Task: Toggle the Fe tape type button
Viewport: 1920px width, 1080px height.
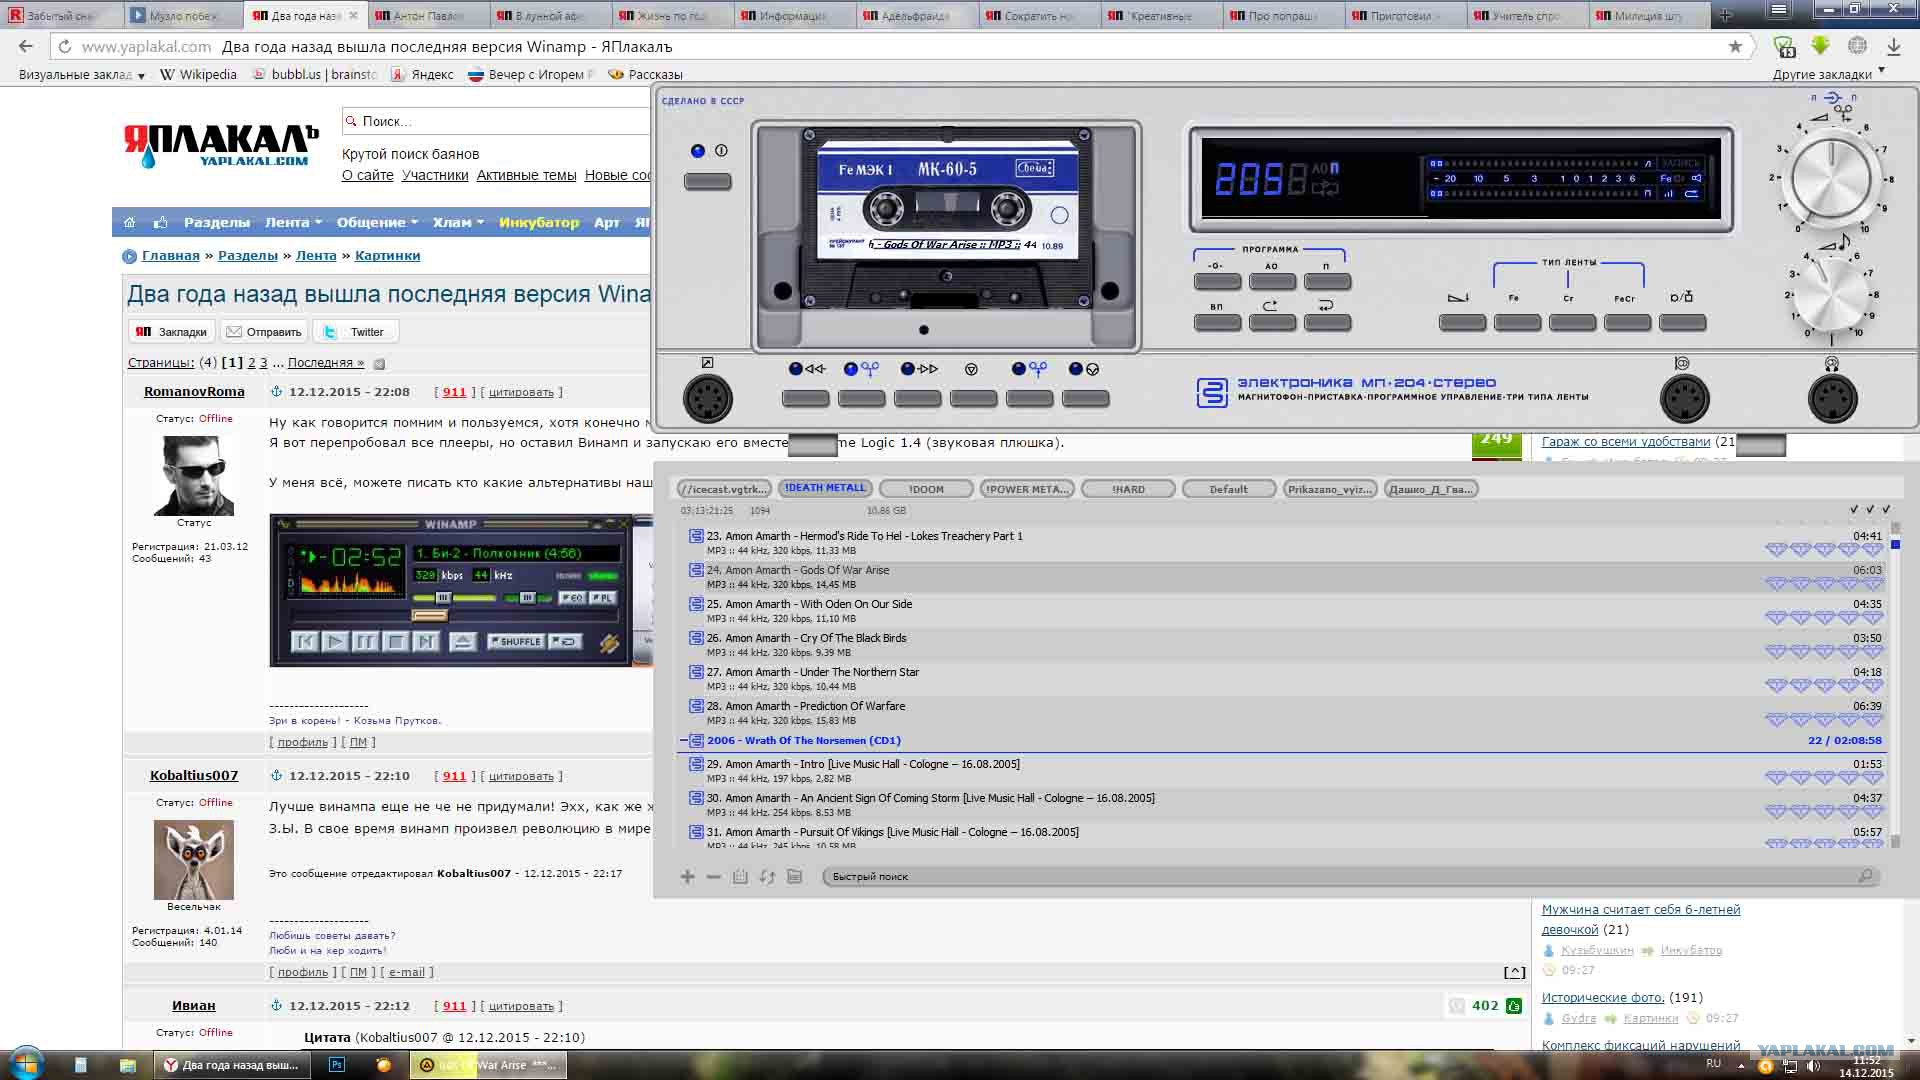Action: point(1517,322)
